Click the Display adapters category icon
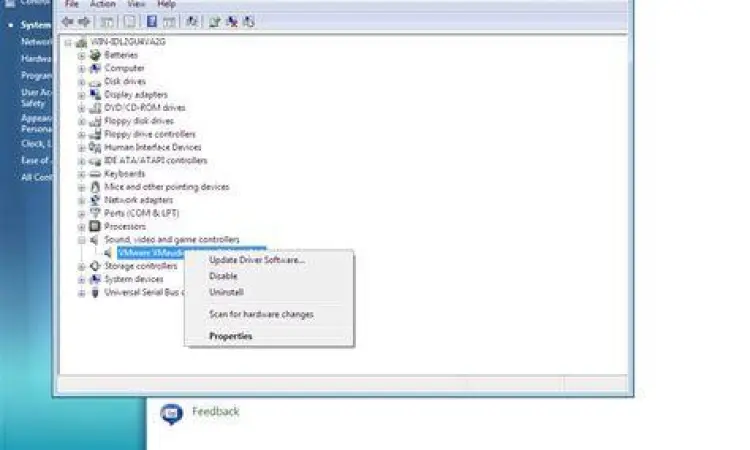The width and height of the screenshot is (750, 450). 95,94
